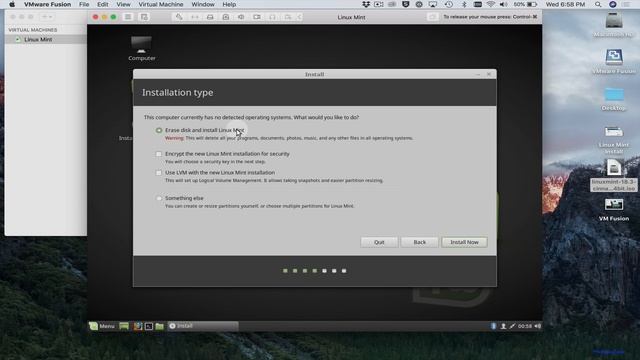
Task: Click VMware network arrows toolbar icon
Action: tap(195, 17)
